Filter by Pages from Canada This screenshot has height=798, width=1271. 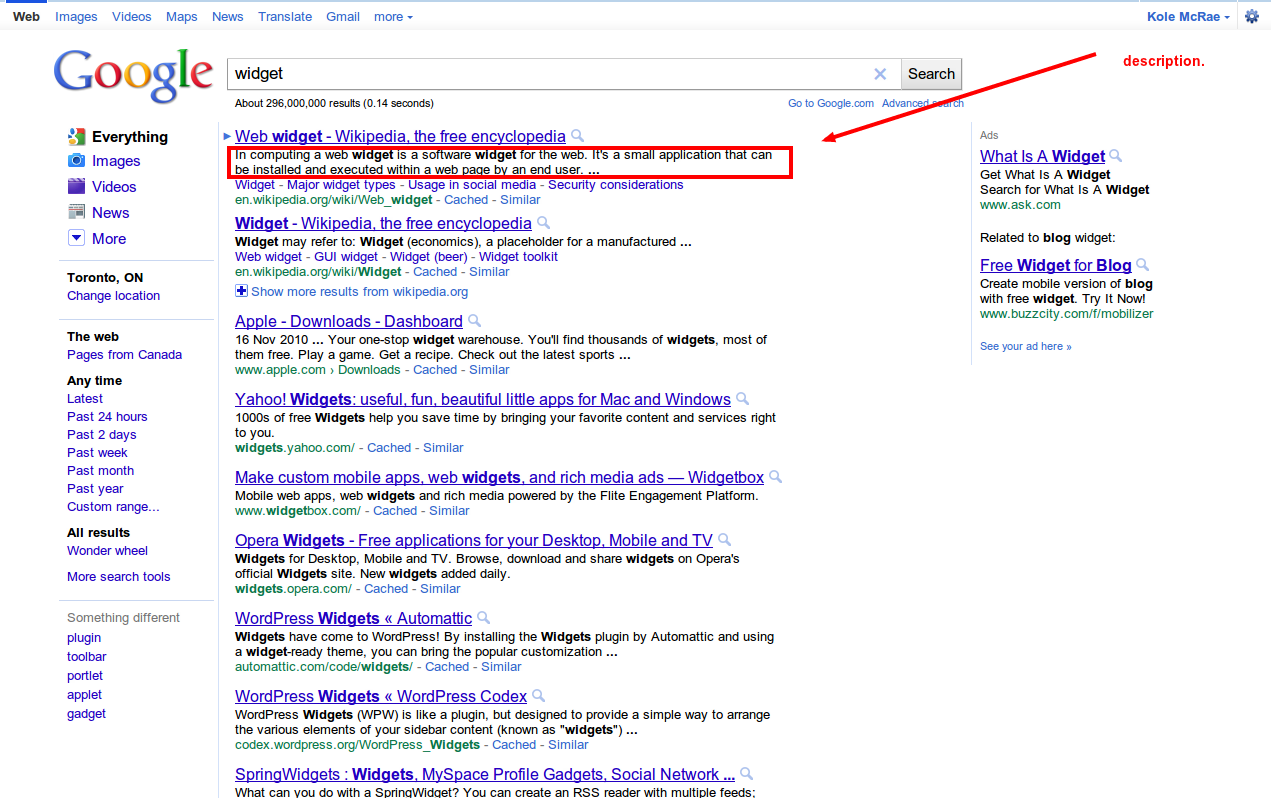pos(124,354)
